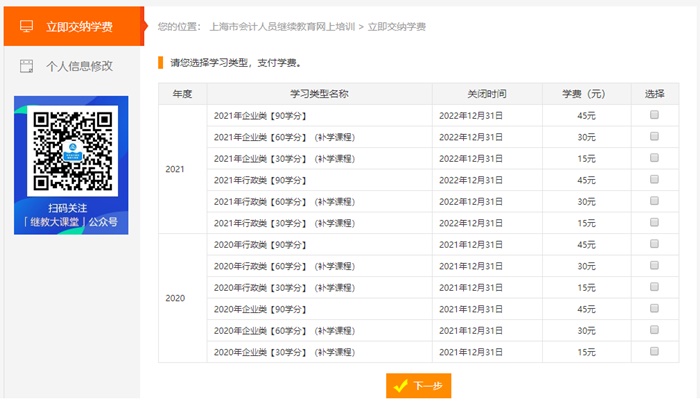Click the 年度 column header
The height and width of the screenshot is (412, 700).
[182, 94]
